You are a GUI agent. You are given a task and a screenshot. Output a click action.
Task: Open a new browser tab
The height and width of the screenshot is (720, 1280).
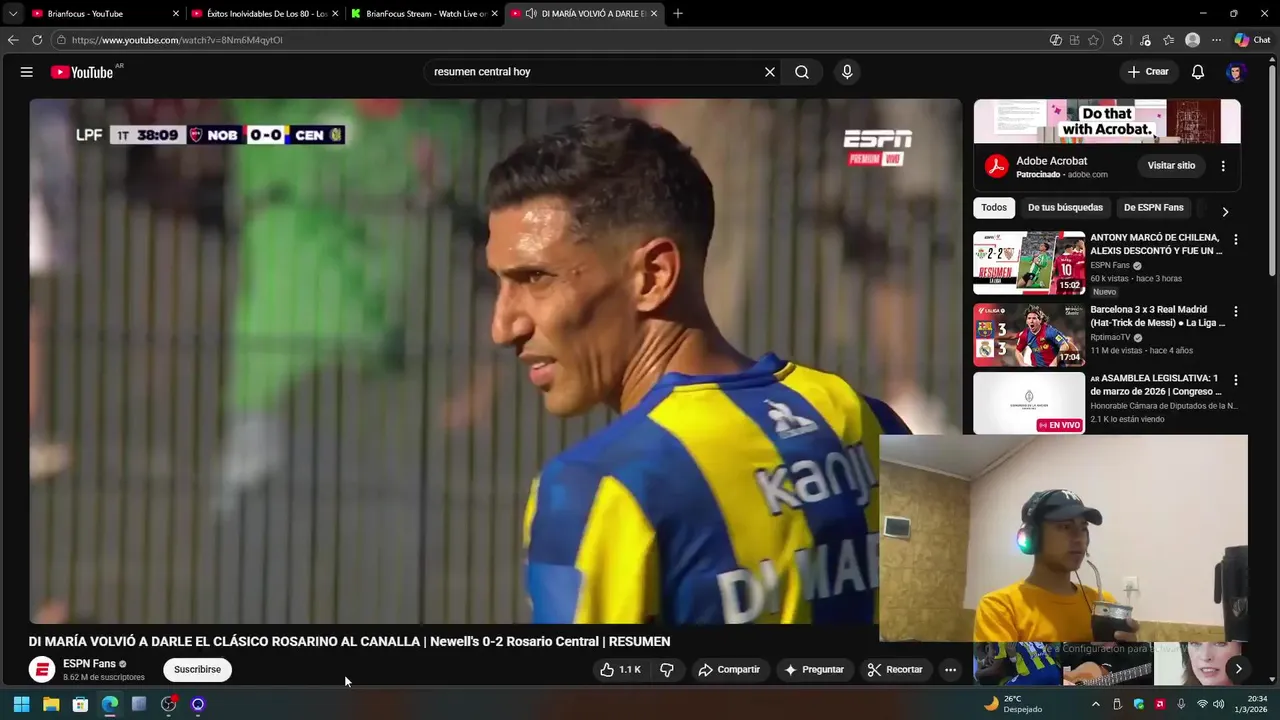678,14
